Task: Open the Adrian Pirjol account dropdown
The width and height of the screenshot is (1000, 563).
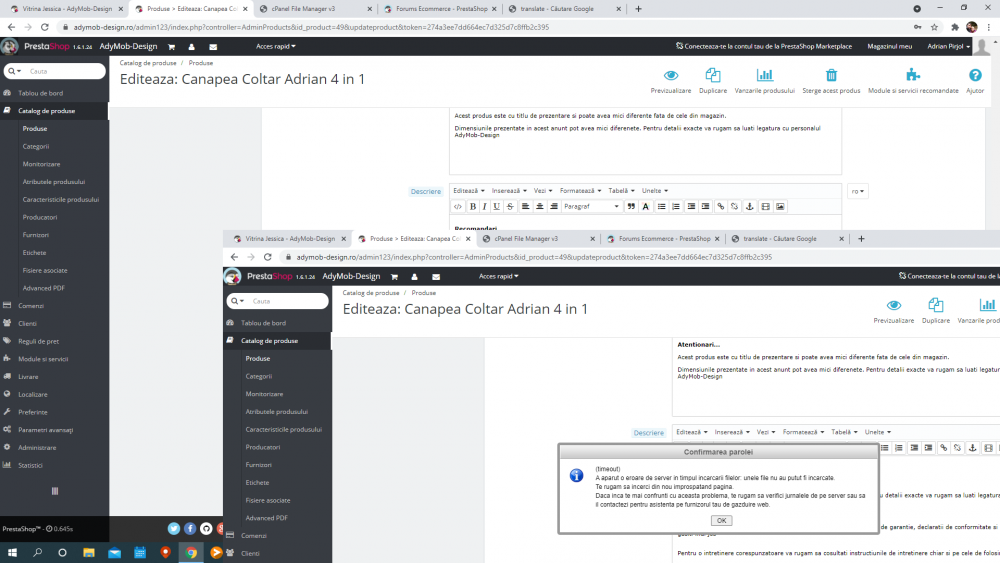Action: point(948,47)
